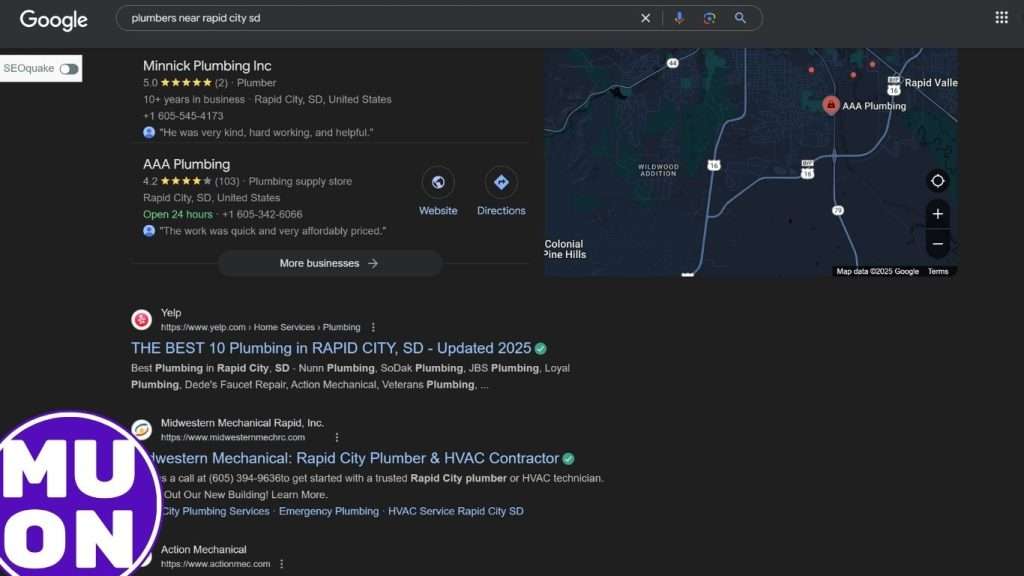1024x576 pixels.
Task: Zoom out on the map
Action: [938, 244]
